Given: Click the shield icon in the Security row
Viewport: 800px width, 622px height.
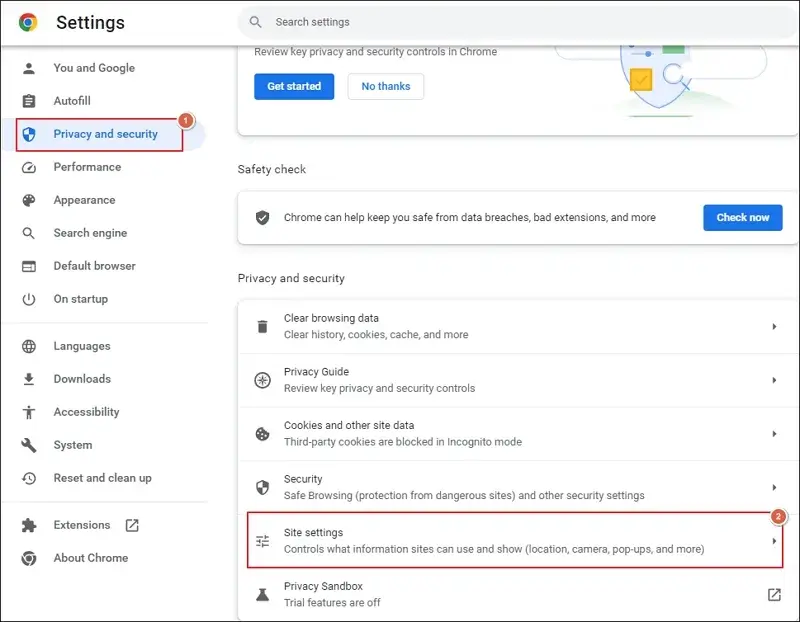Looking at the screenshot, I should [x=262, y=487].
